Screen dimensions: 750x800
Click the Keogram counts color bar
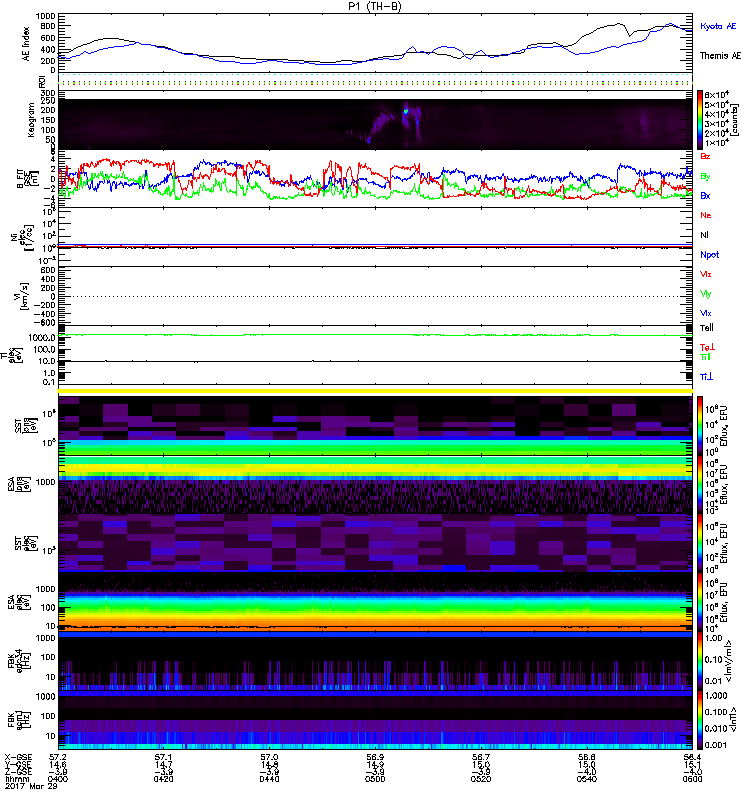(700, 120)
